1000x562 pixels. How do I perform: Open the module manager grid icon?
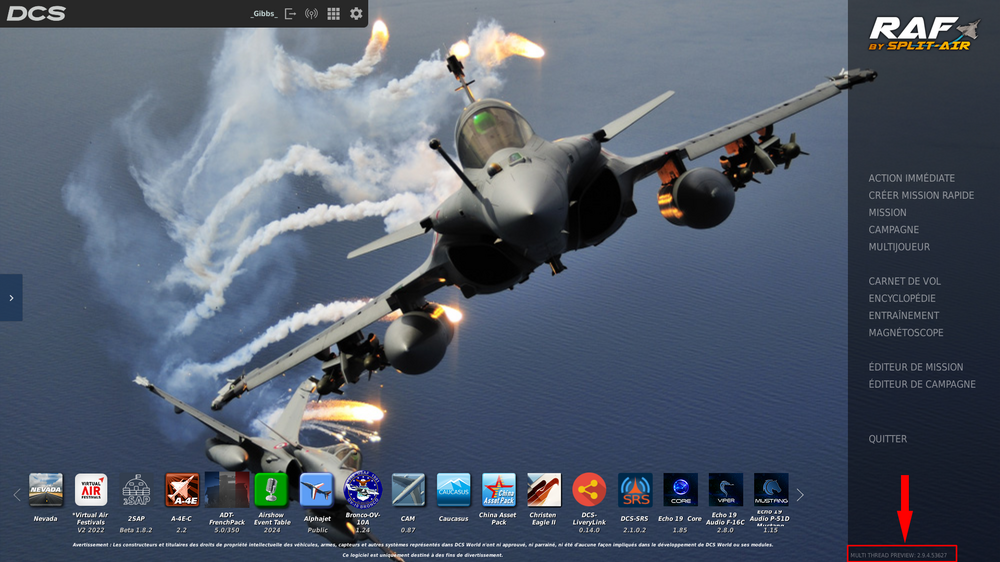coord(334,14)
